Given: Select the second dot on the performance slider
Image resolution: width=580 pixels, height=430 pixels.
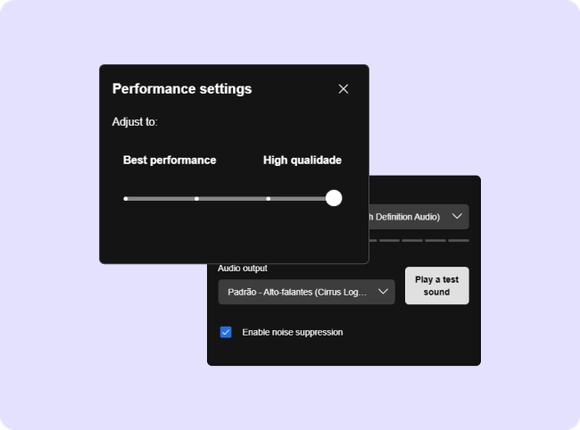Looking at the screenshot, I should 197,199.
